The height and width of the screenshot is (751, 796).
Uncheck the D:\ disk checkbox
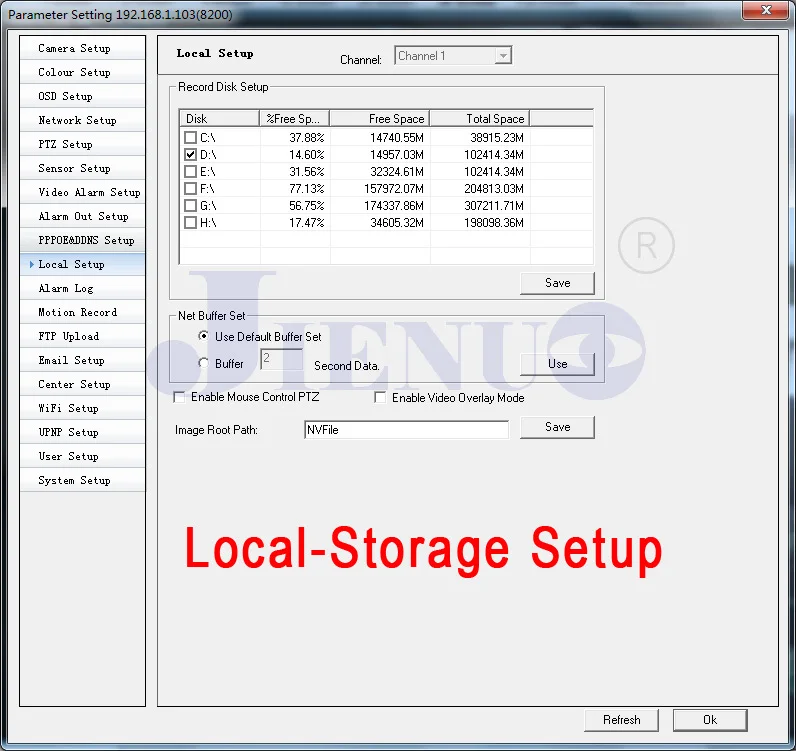pyautogui.click(x=190, y=154)
